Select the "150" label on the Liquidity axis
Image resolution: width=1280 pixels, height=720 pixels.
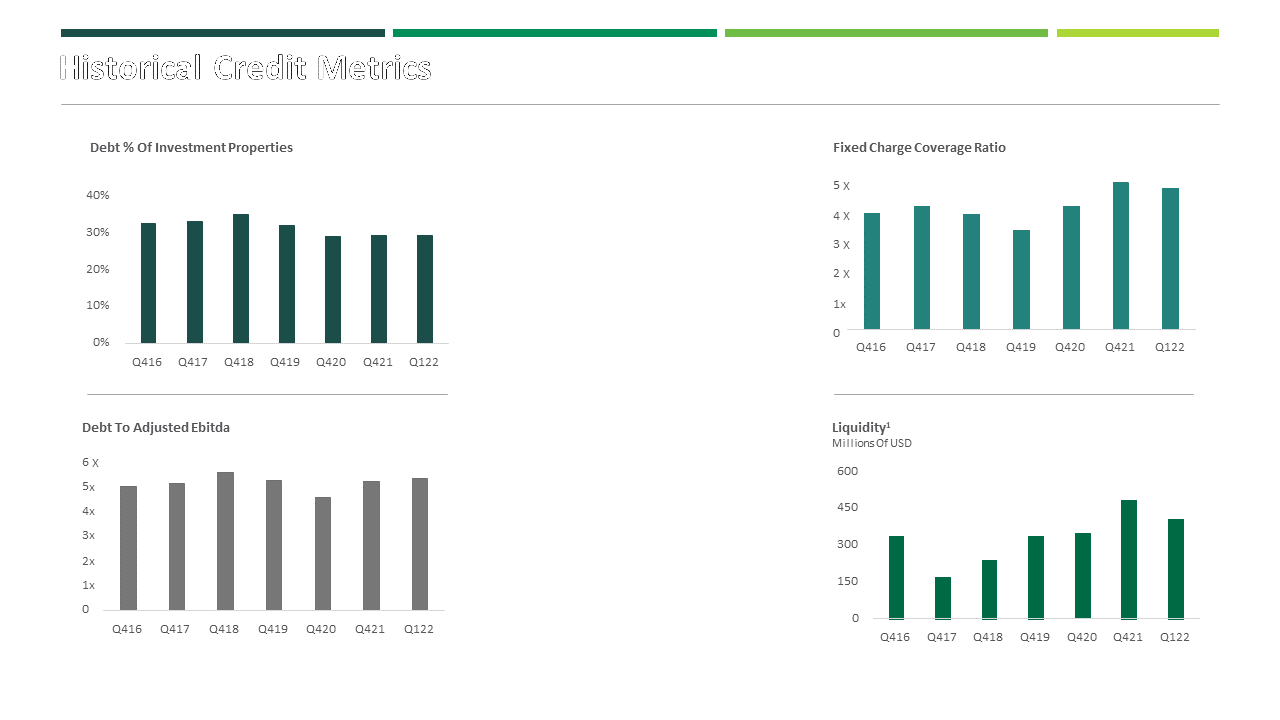pyautogui.click(x=848, y=581)
